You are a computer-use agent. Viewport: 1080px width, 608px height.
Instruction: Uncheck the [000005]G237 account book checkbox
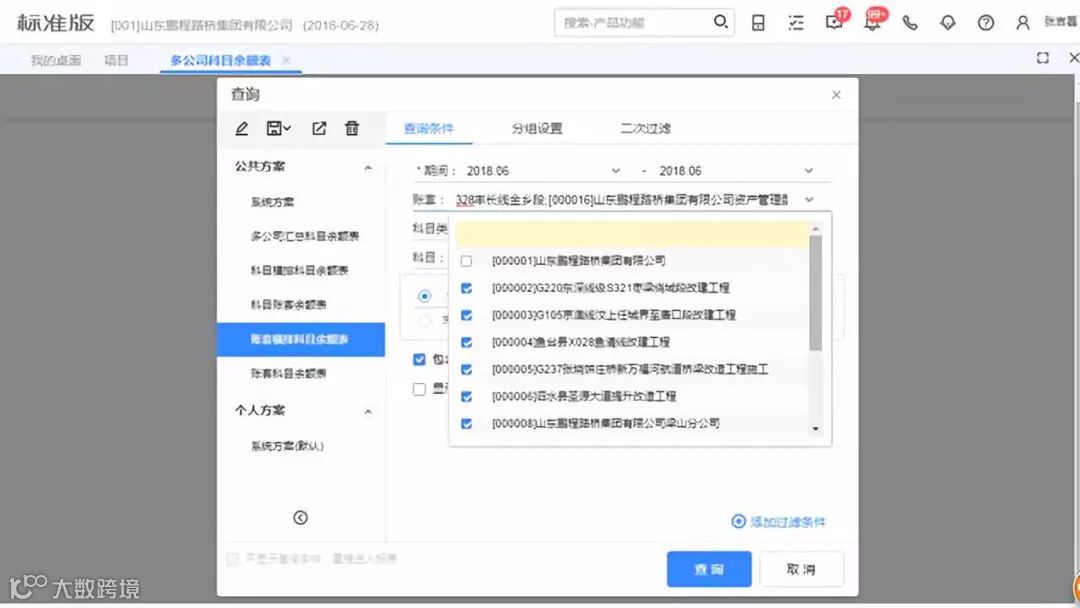tap(466, 369)
